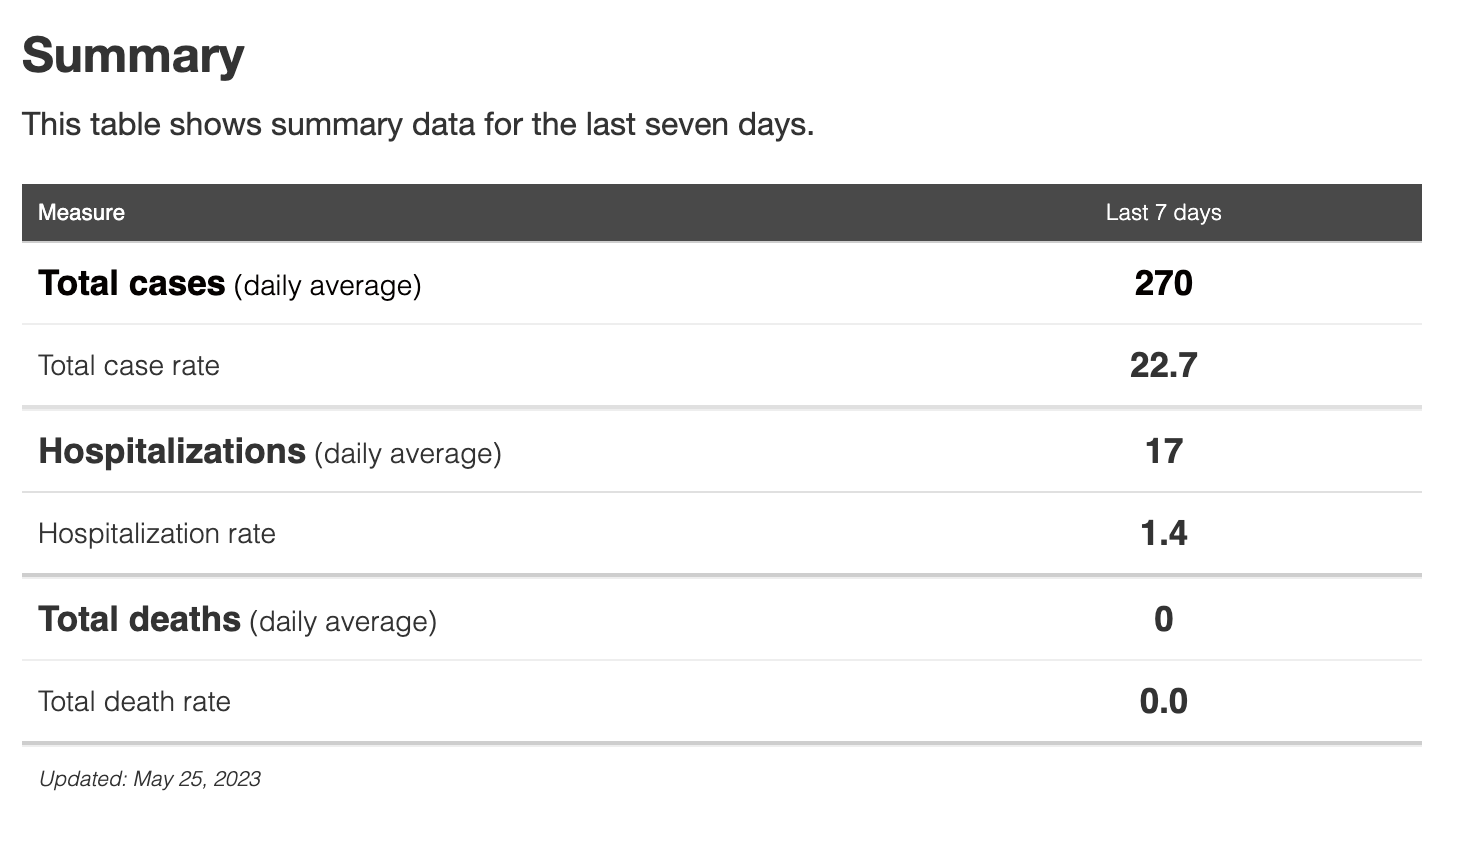The height and width of the screenshot is (850, 1472).
Task: Select the Last 7 days column header
Action: (1163, 212)
